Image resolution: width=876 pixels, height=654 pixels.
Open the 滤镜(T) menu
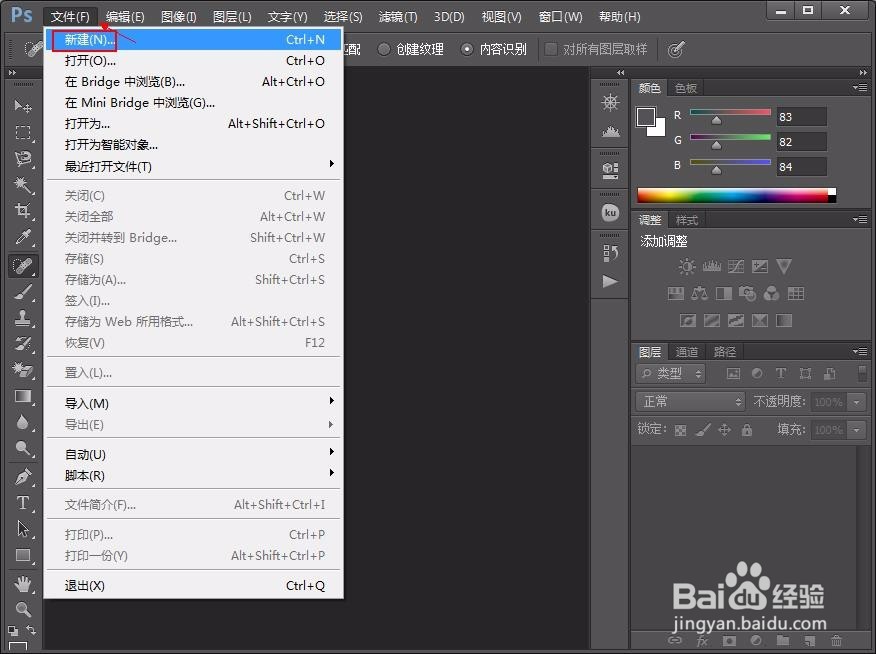pyautogui.click(x=398, y=17)
